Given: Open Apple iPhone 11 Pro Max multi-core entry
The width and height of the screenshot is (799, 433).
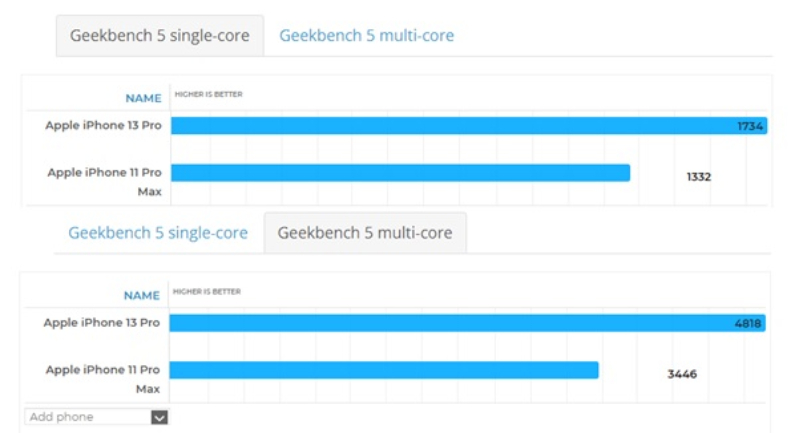Looking at the screenshot, I should [x=103, y=378].
